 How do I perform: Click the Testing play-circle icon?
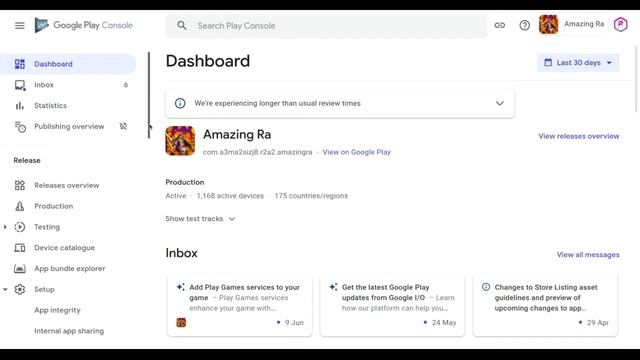point(20,227)
